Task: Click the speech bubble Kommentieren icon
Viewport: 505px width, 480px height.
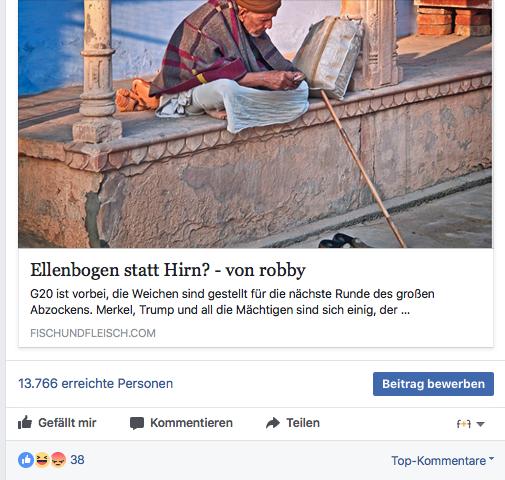Action: click(x=137, y=423)
